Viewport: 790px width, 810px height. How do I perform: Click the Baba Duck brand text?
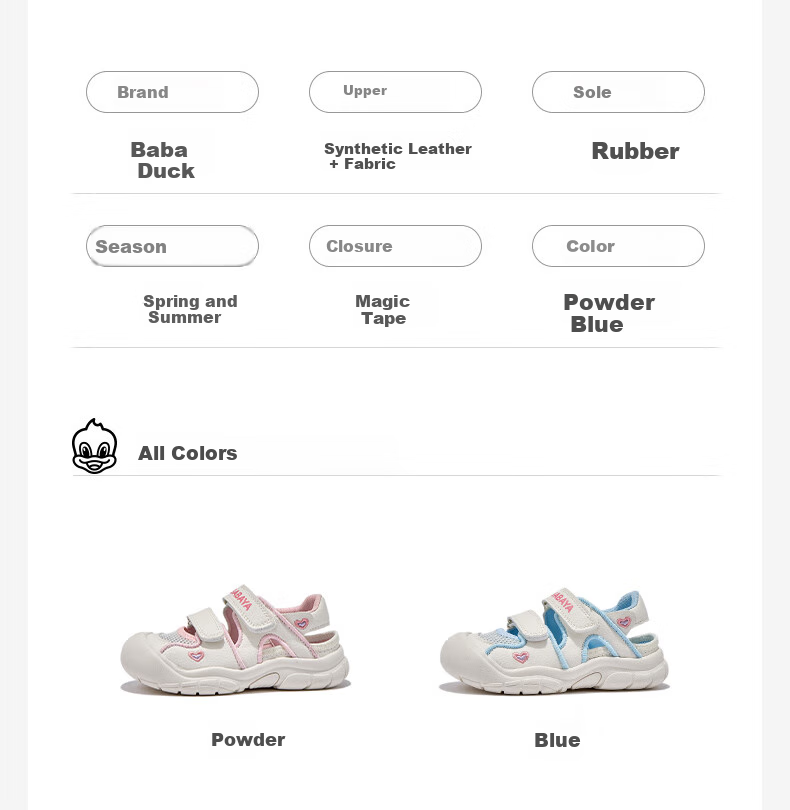(163, 160)
